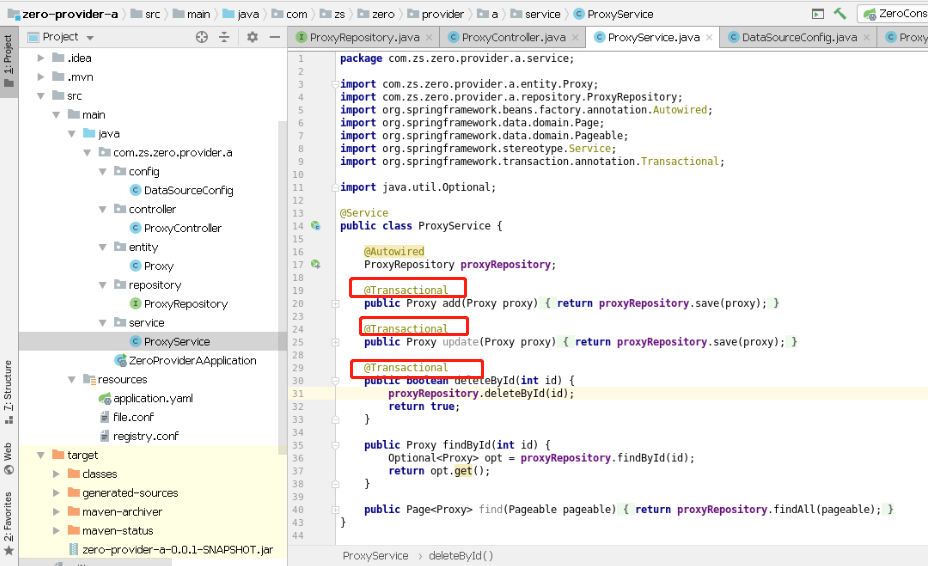
Task: Open Project panel settings gear
Action: 252,37
